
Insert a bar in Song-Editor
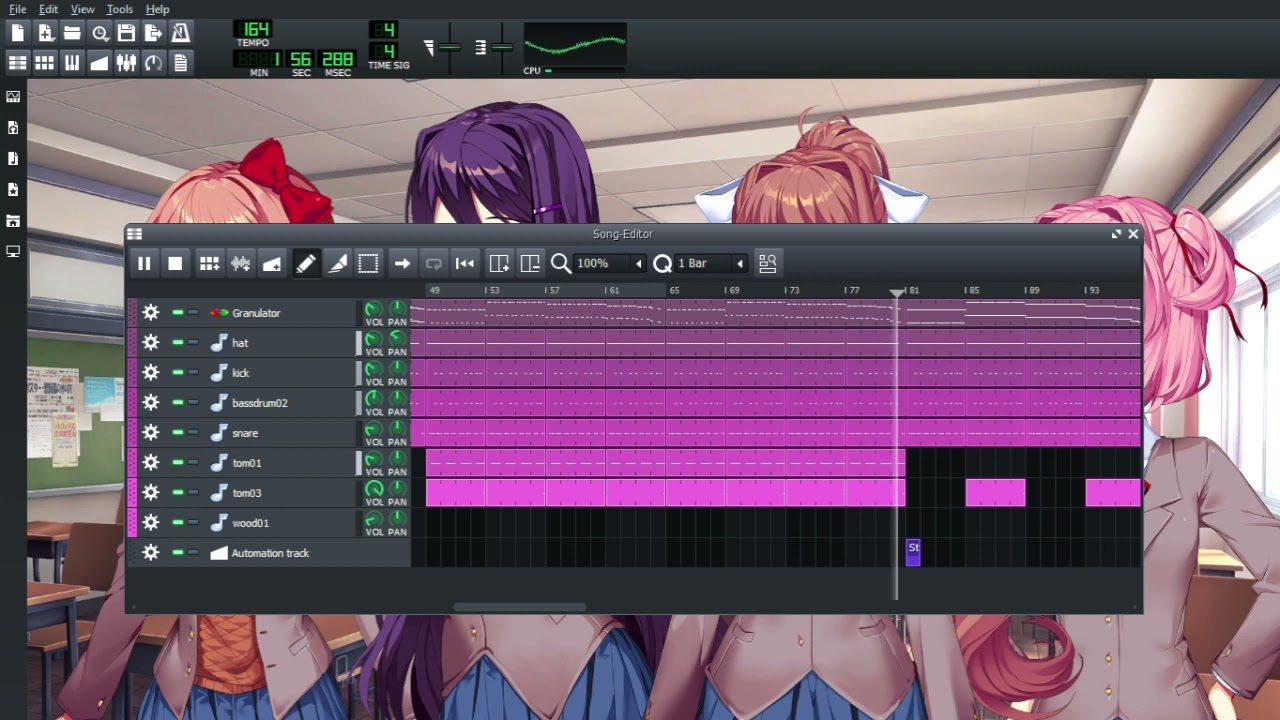499,264
